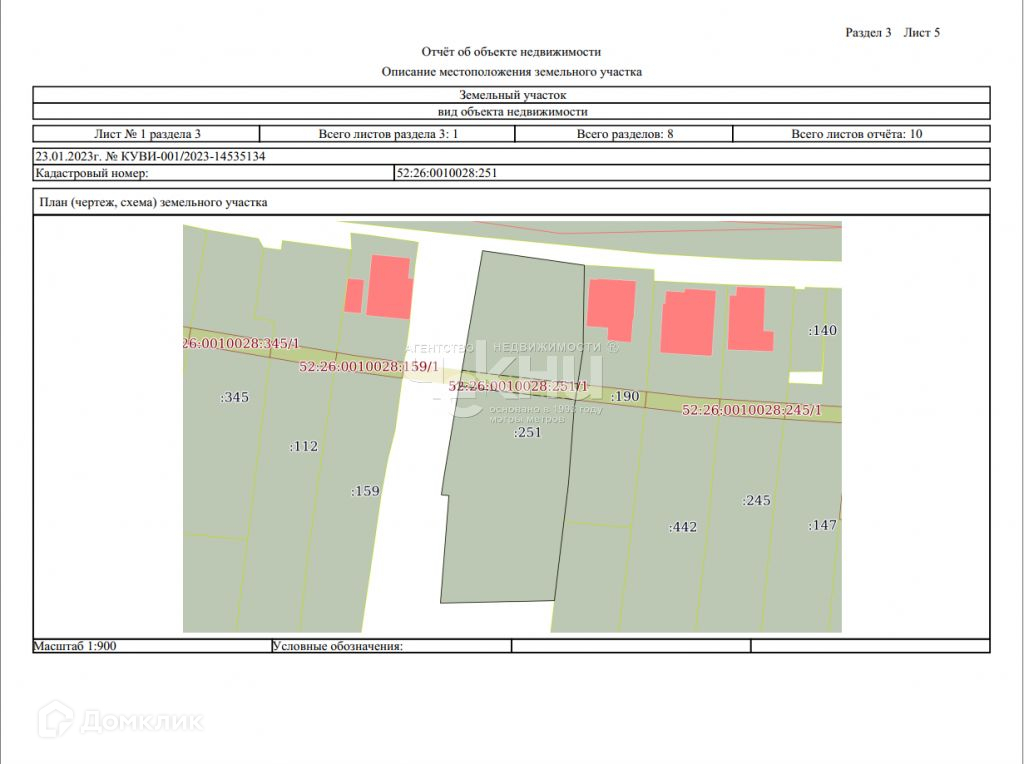Image resolution: width=1024 pixels, height=764 pixels.
Task: Click parcel label ':112' on map
Action: tap(304, 447)
